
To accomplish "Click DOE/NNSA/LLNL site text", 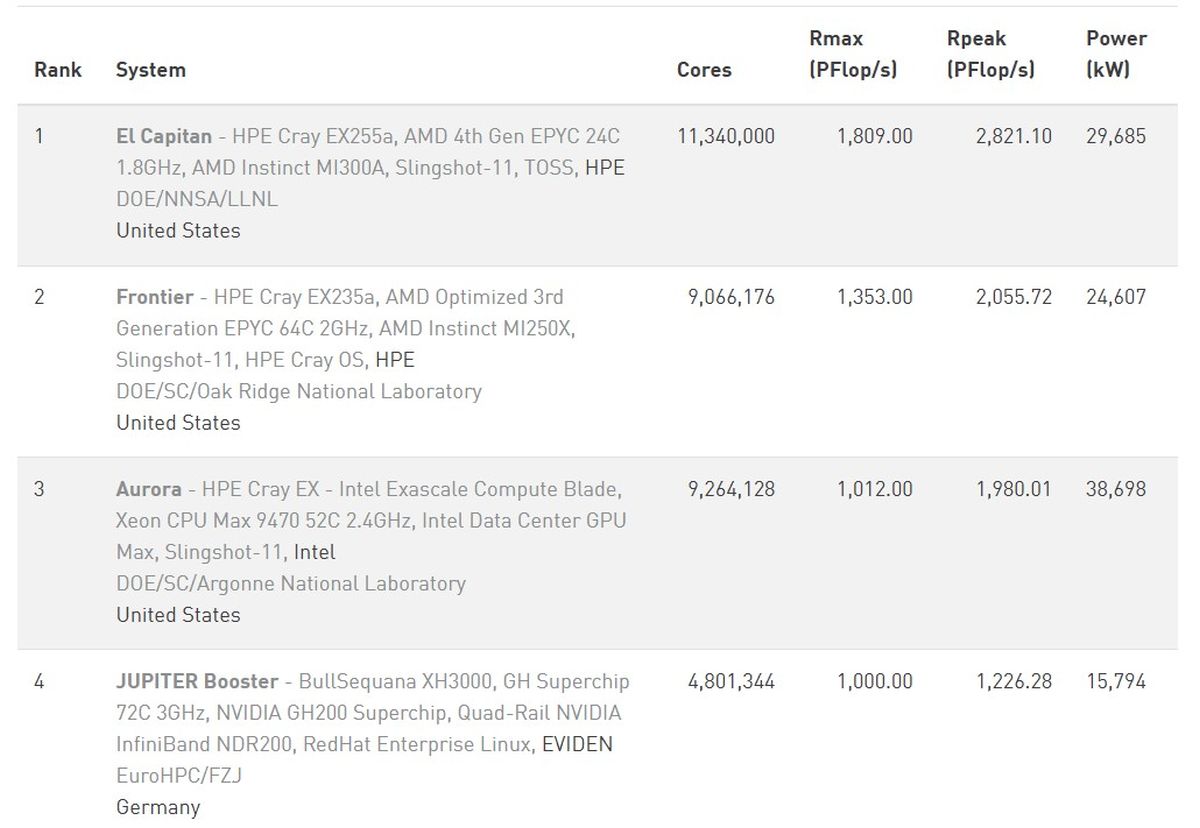I will (x=197, y=199).
